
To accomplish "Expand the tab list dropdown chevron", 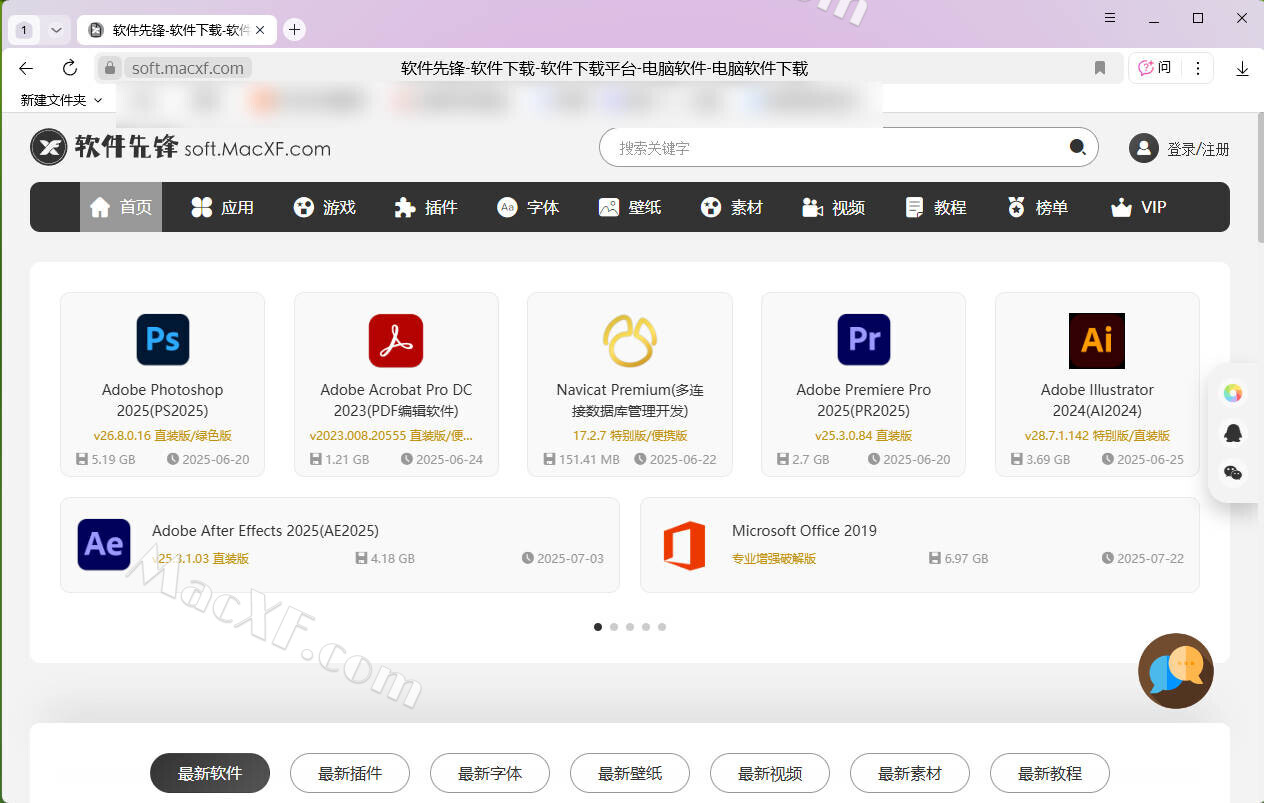I will (56, 30).
